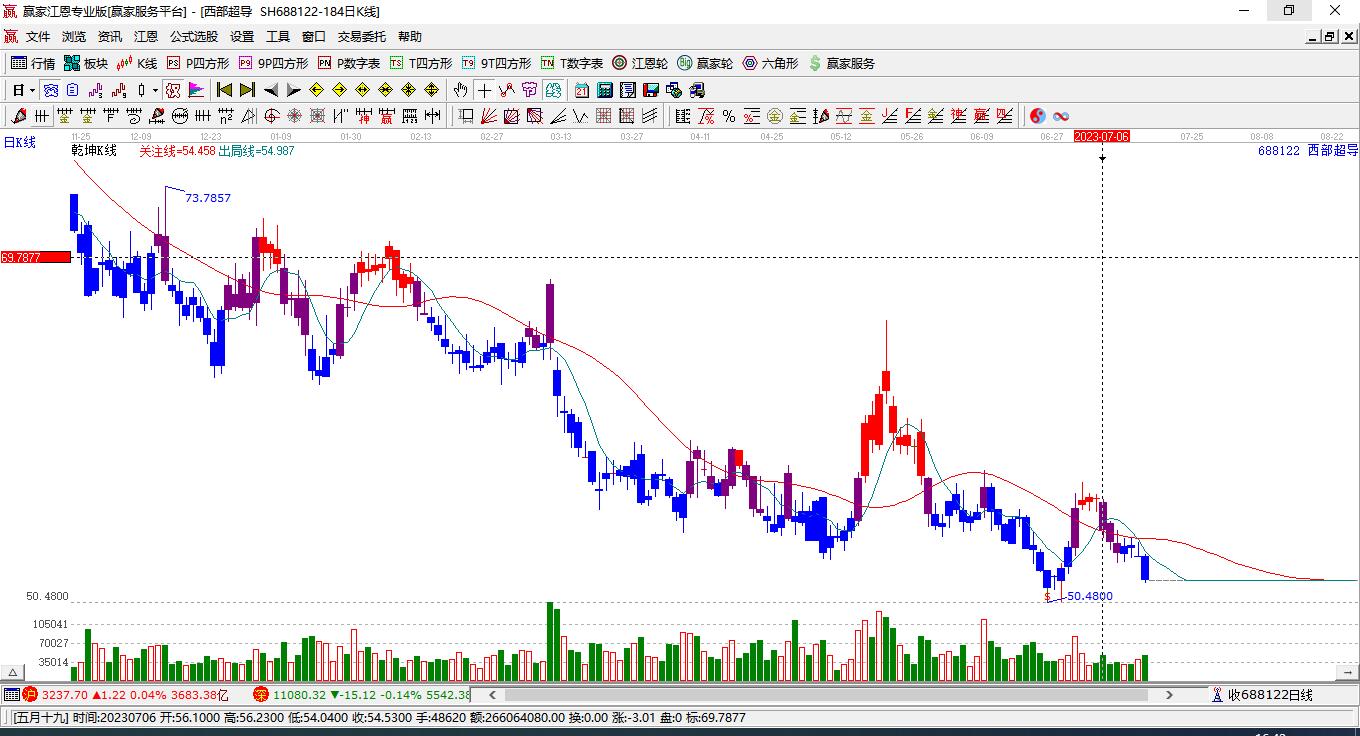Open 赢家服务 service link
This screenshot has width=1360, height=736.
[x=841, y=63]
